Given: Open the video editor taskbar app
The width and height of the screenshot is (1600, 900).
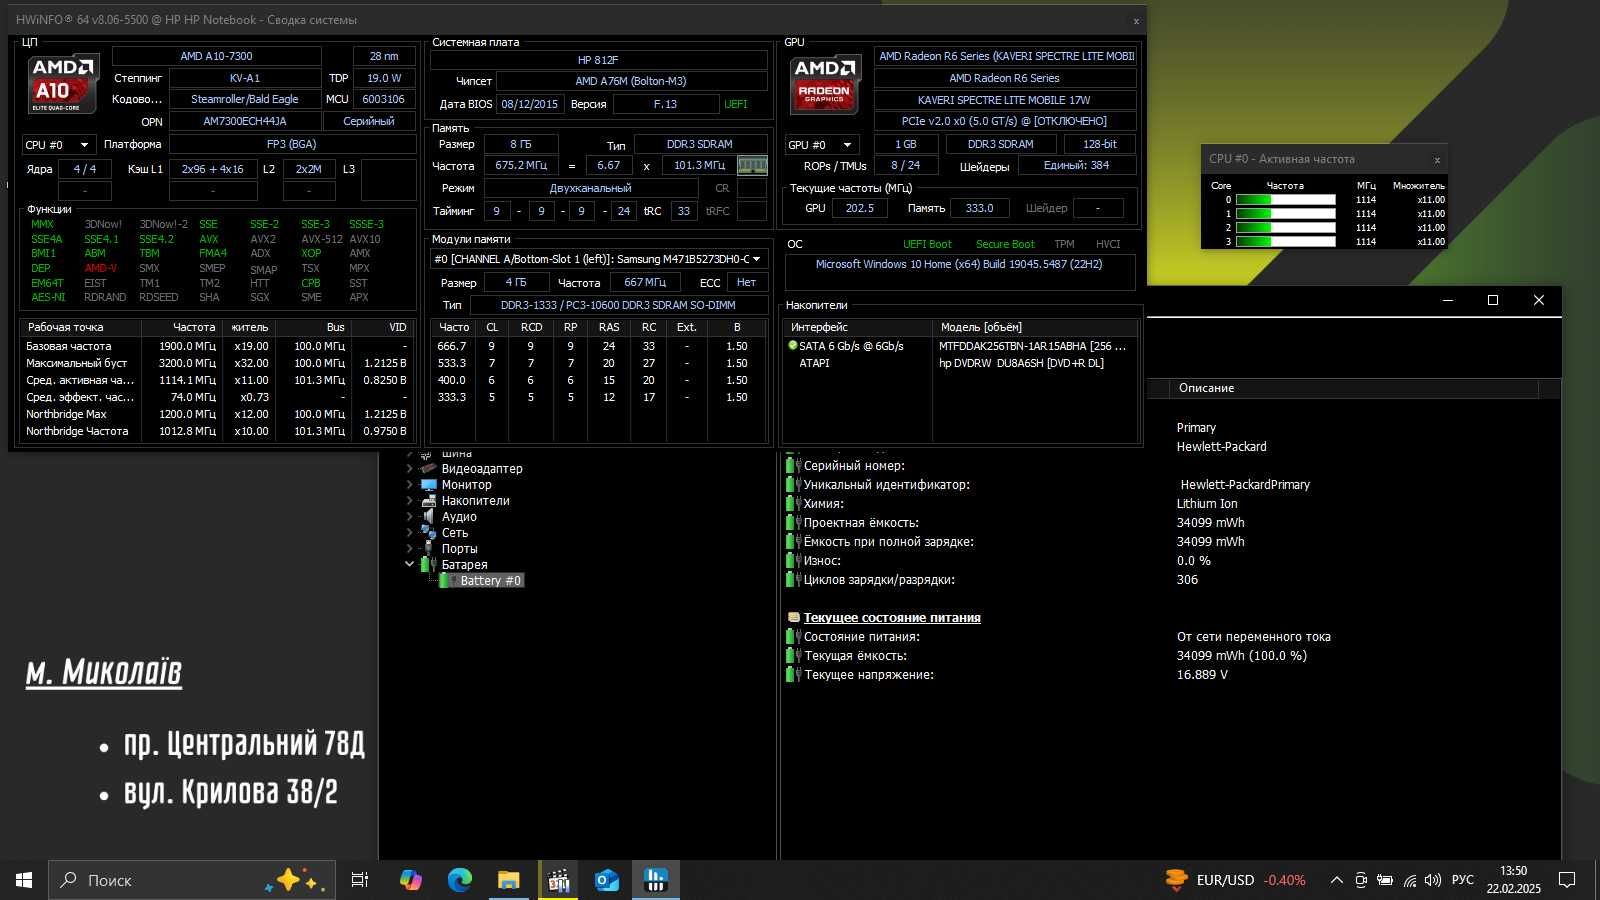Looking at the screenshot, I should [558, 880].
